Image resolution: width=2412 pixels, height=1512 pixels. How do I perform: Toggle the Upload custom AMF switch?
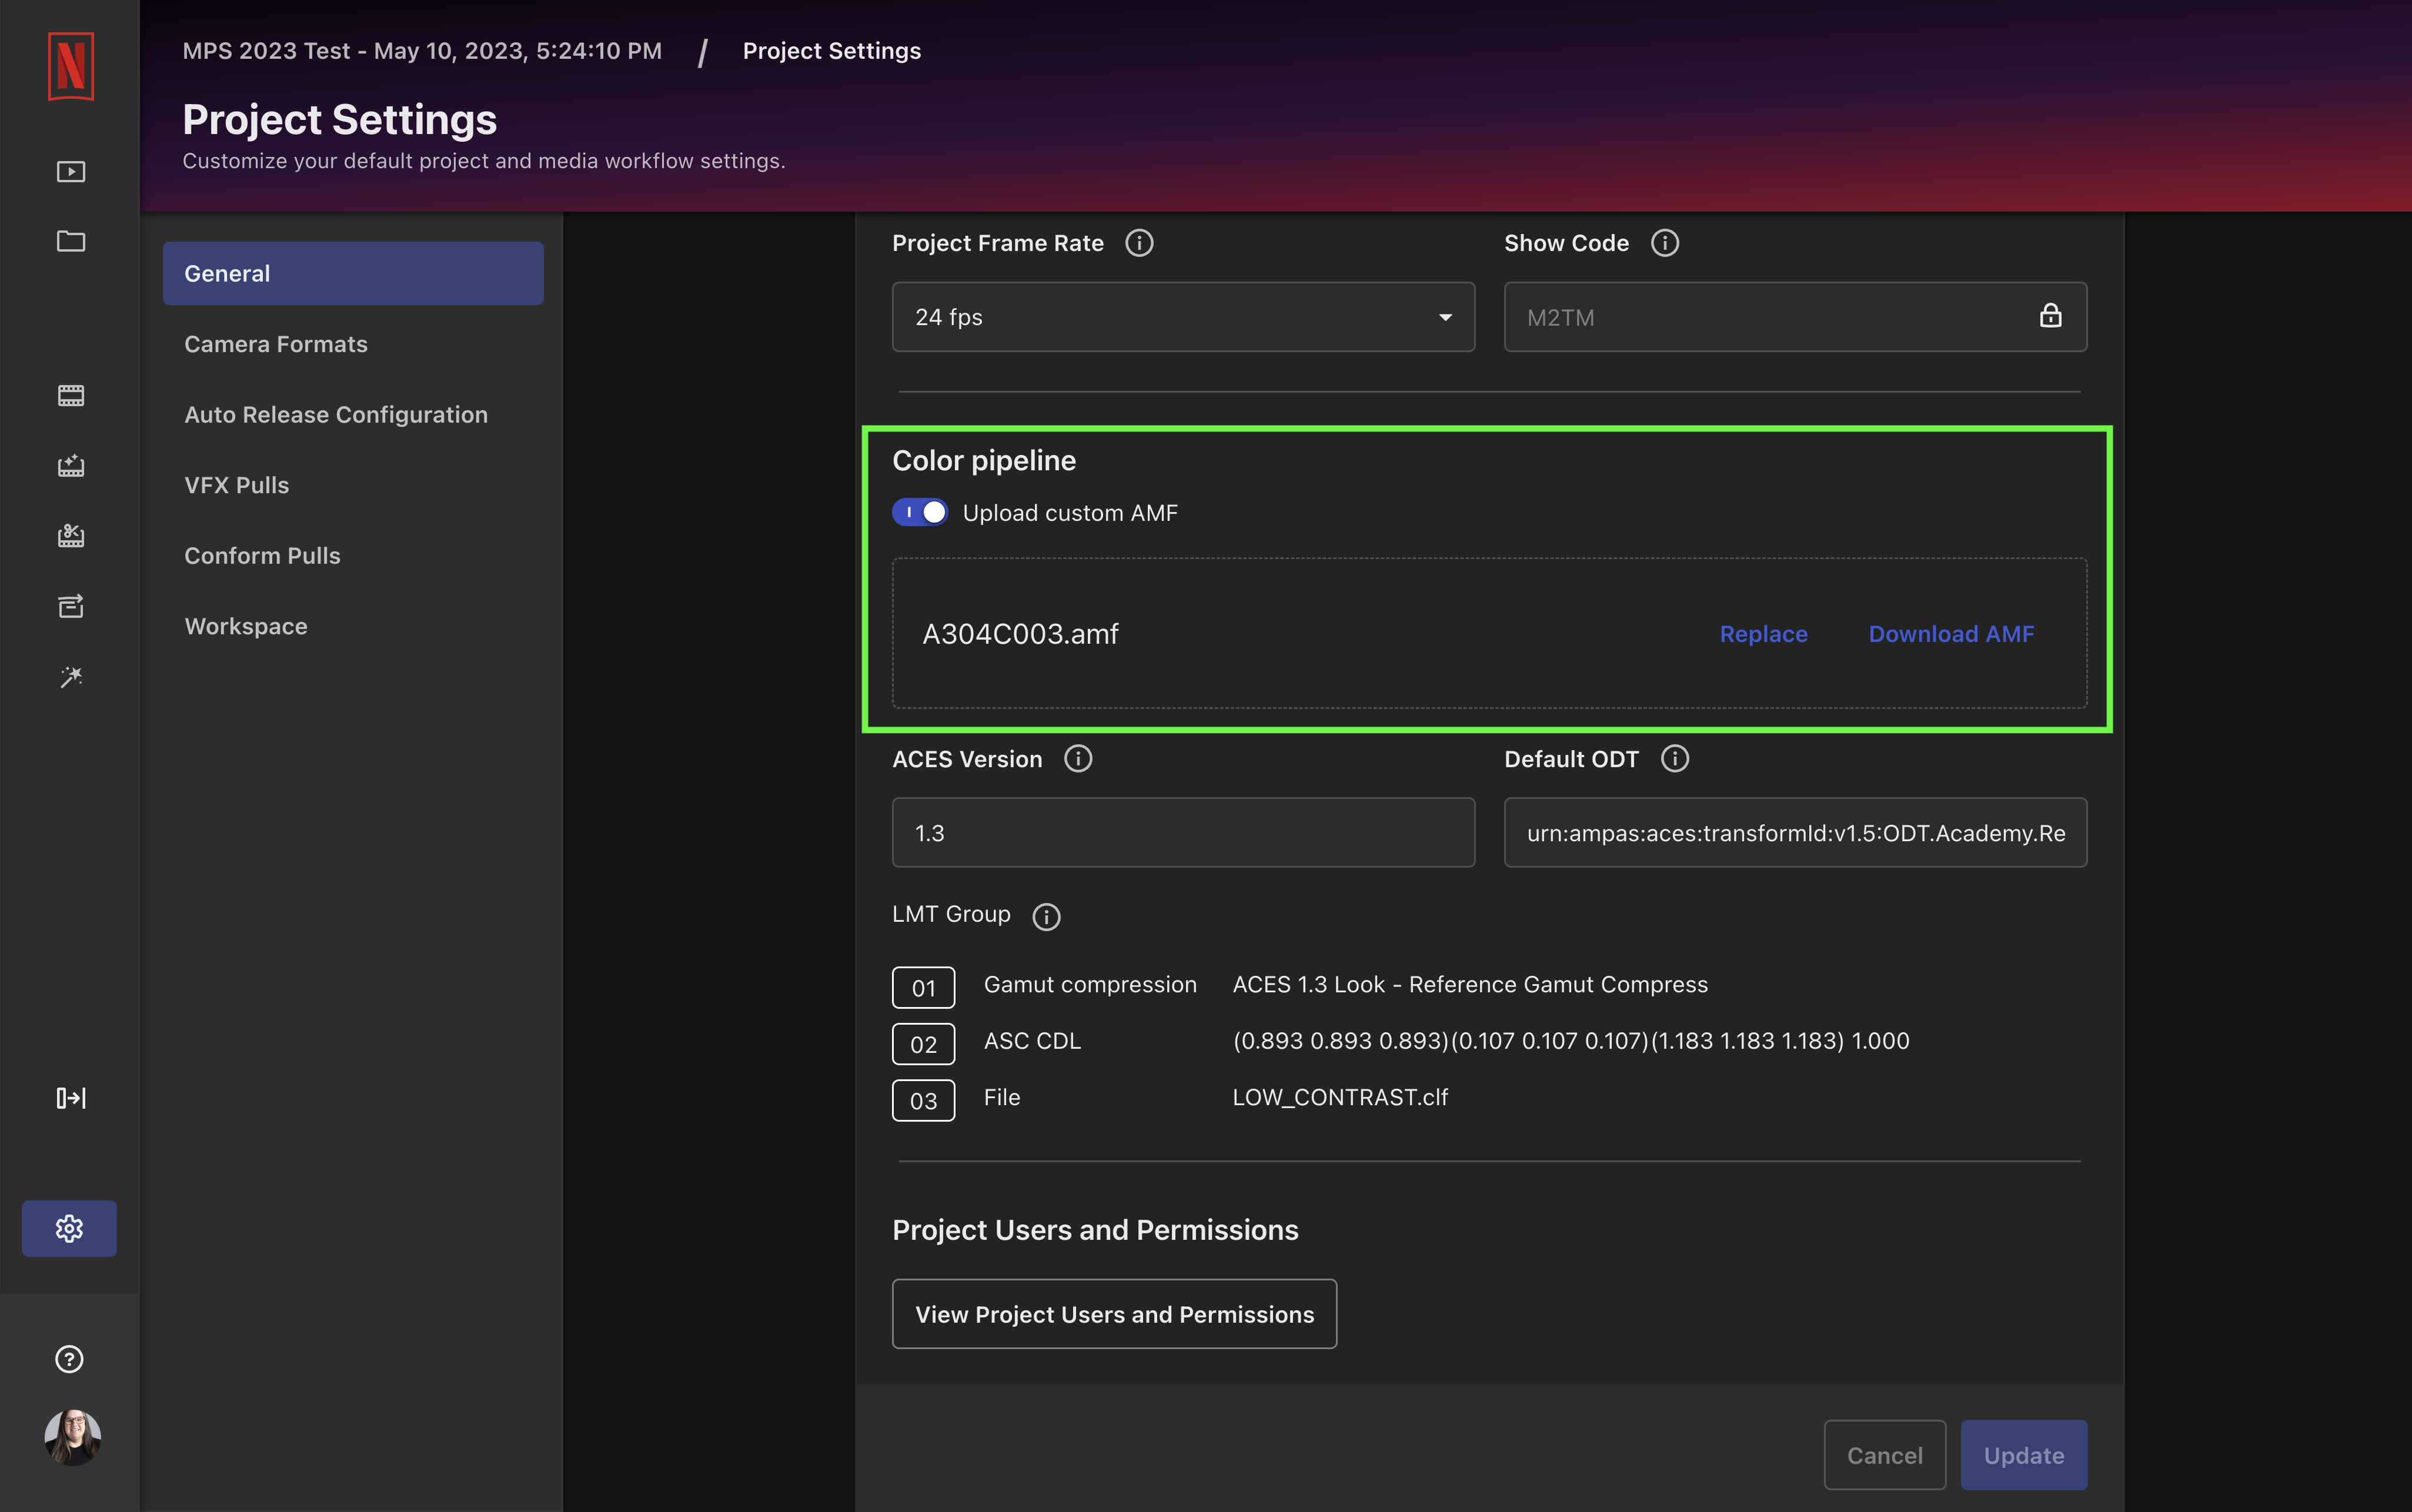click(x=920, y=513)
